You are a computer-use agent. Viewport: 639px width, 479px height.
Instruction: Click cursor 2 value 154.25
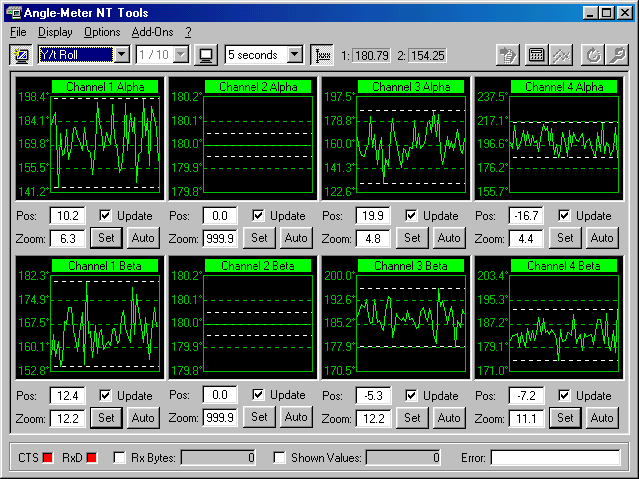[427, 55]
